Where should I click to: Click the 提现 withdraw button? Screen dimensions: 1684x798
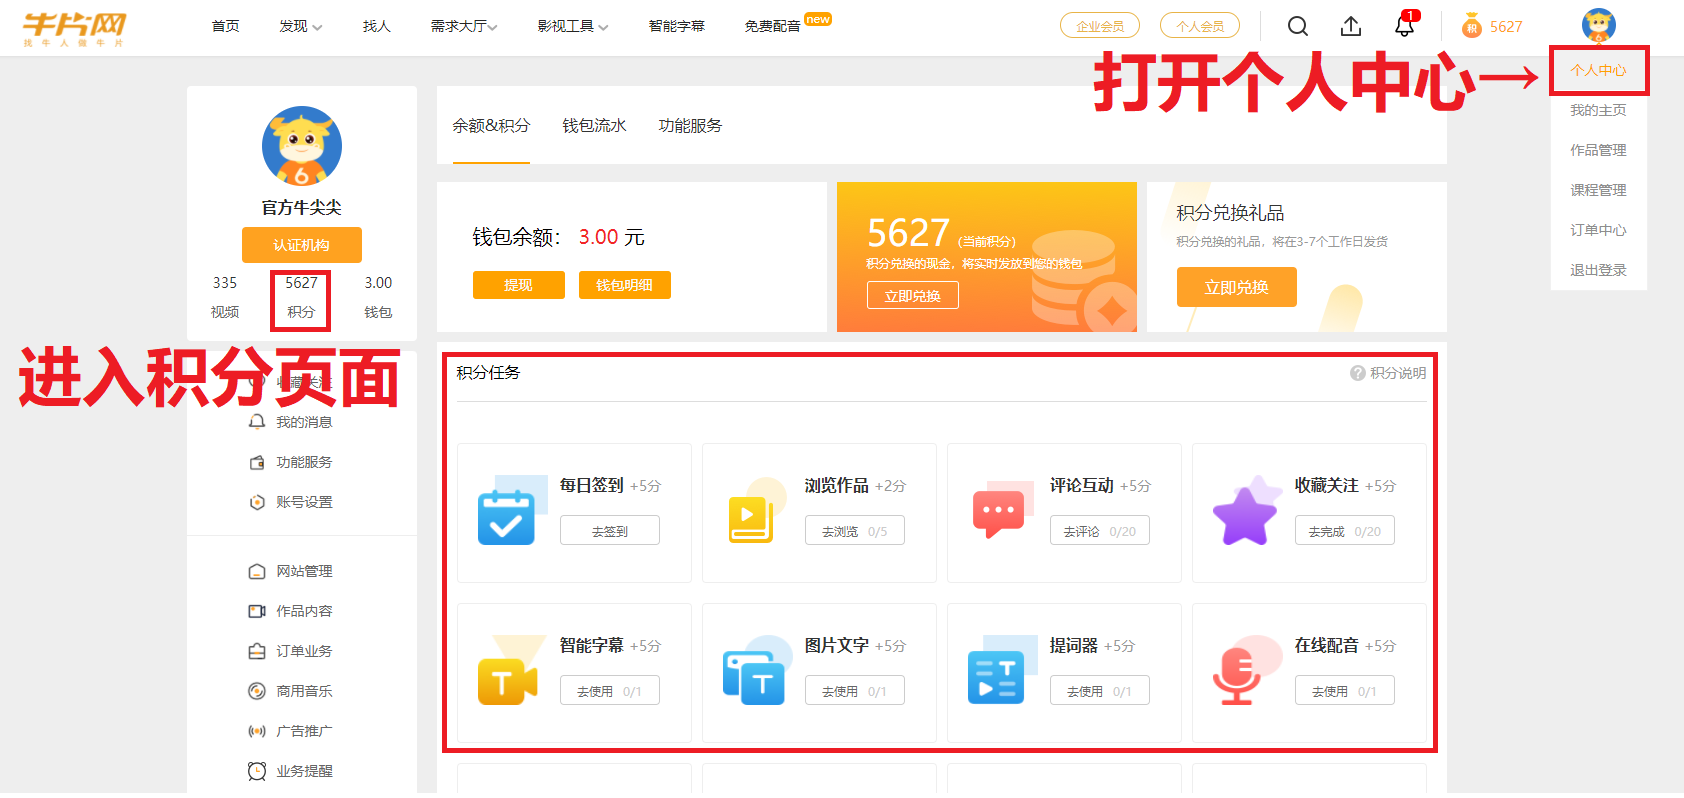[518, 285]
